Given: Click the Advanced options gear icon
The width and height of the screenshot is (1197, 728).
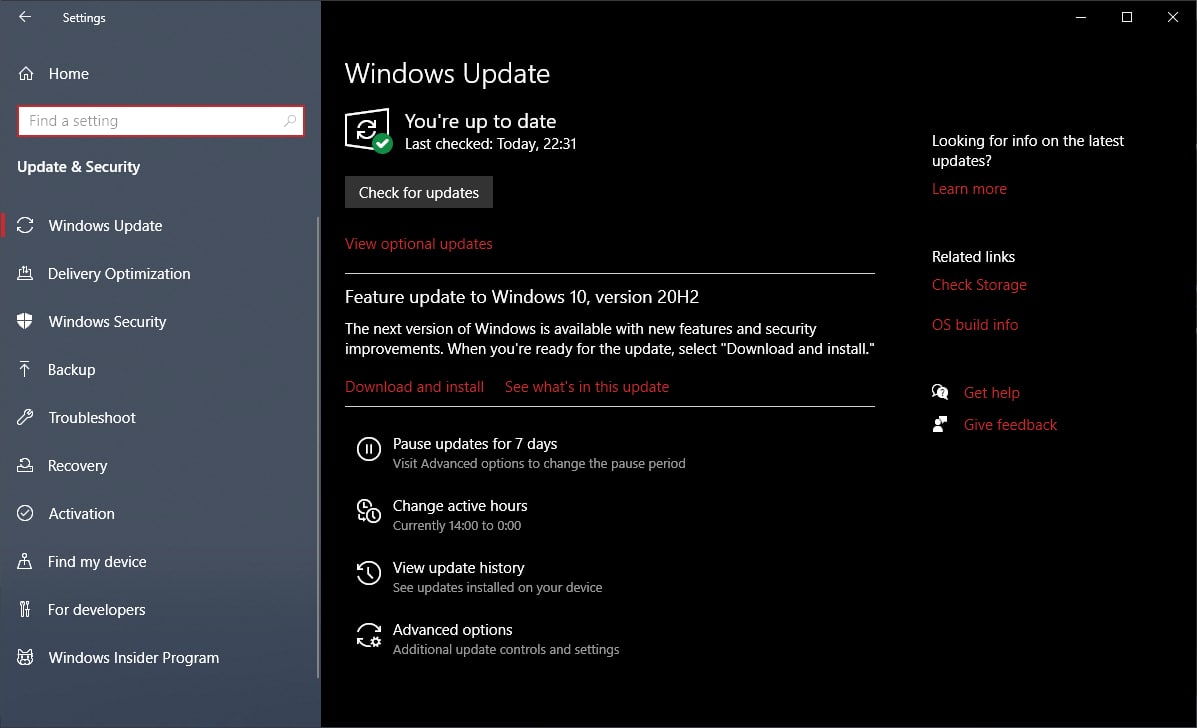Looking at the screenshot, I should (x=369, y=635).
